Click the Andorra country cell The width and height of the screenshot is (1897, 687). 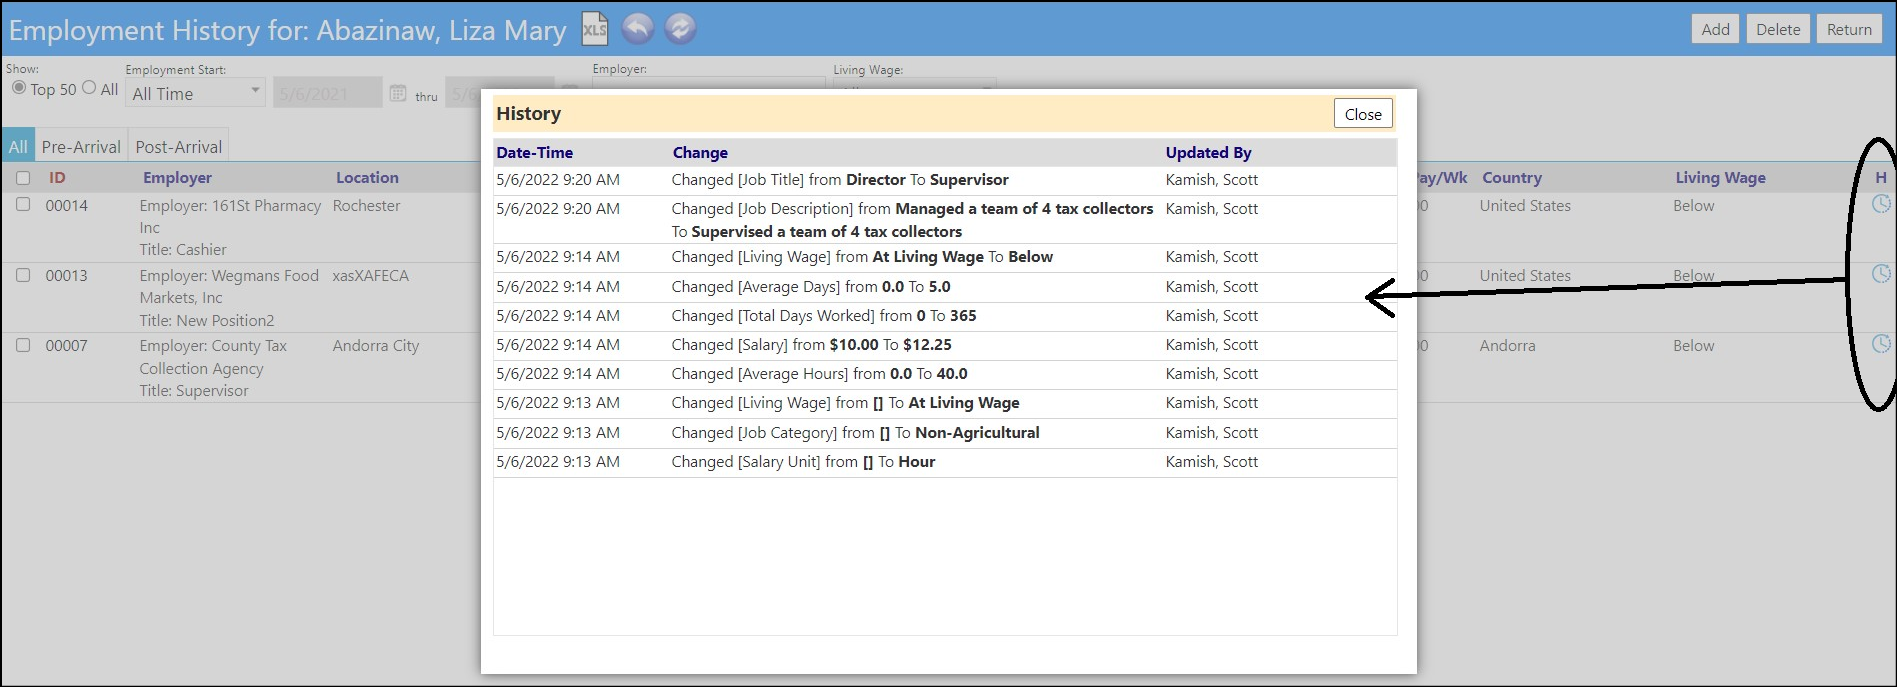1507,345
